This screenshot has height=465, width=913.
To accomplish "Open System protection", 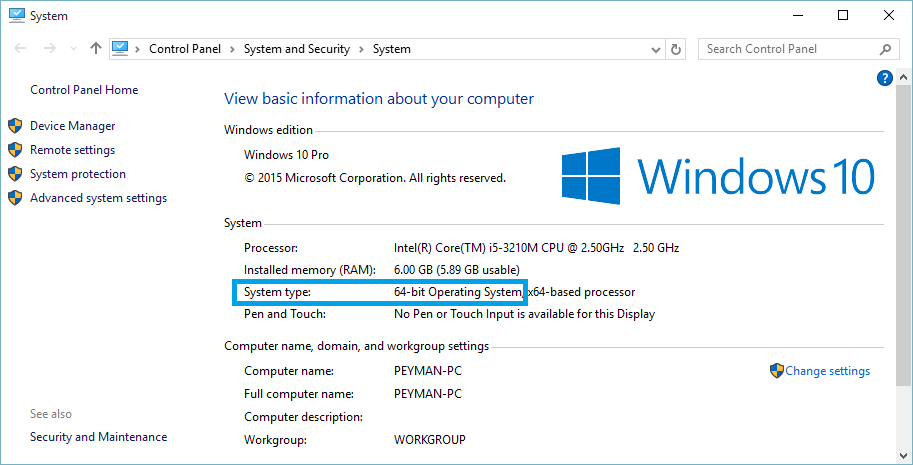I will click(x=77, y=173).
